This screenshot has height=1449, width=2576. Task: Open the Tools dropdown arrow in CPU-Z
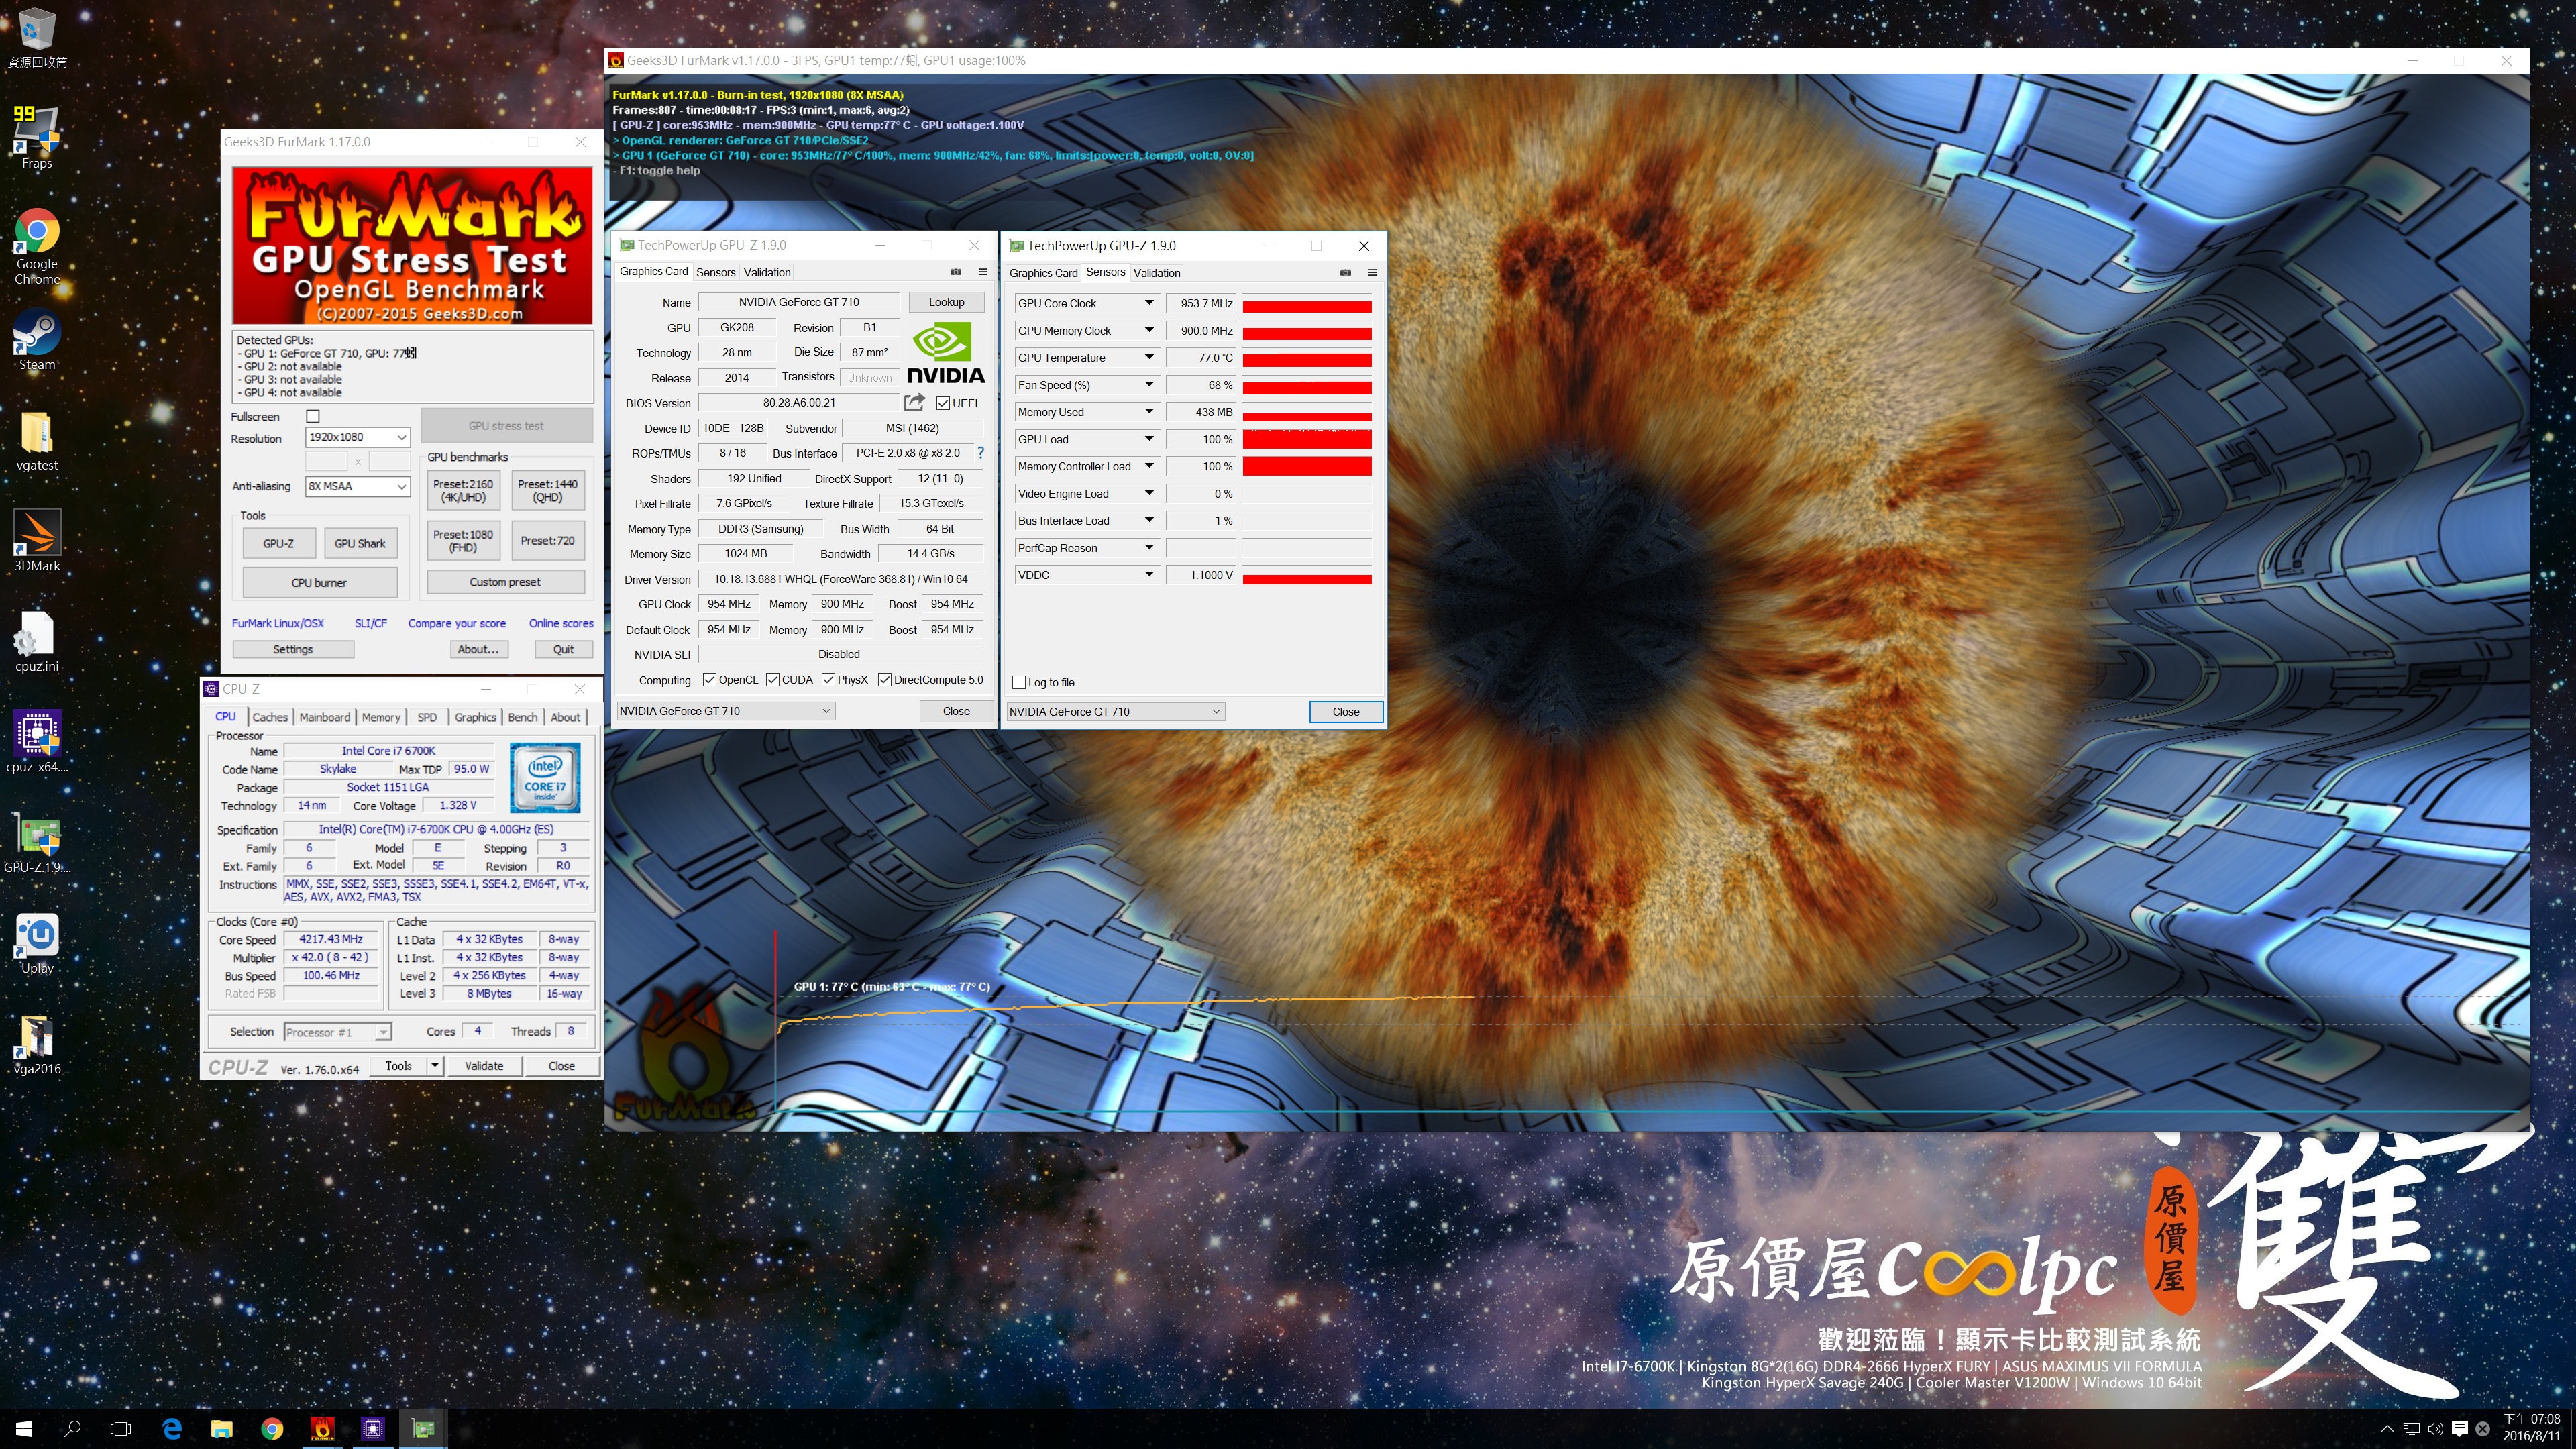tap(435, 1066)
